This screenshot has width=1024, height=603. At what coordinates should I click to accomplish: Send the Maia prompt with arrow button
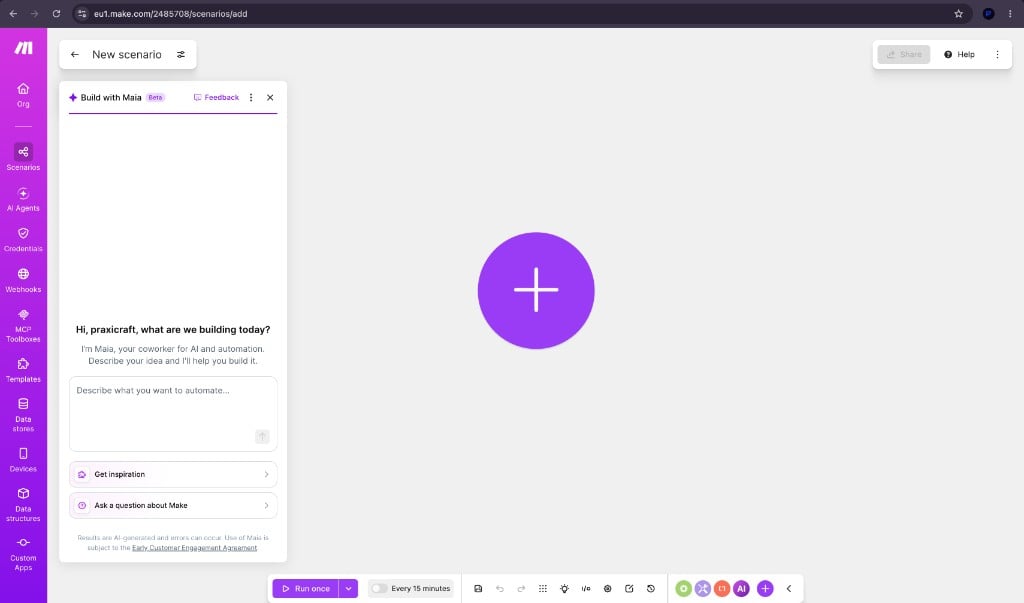tap(262, 436)
